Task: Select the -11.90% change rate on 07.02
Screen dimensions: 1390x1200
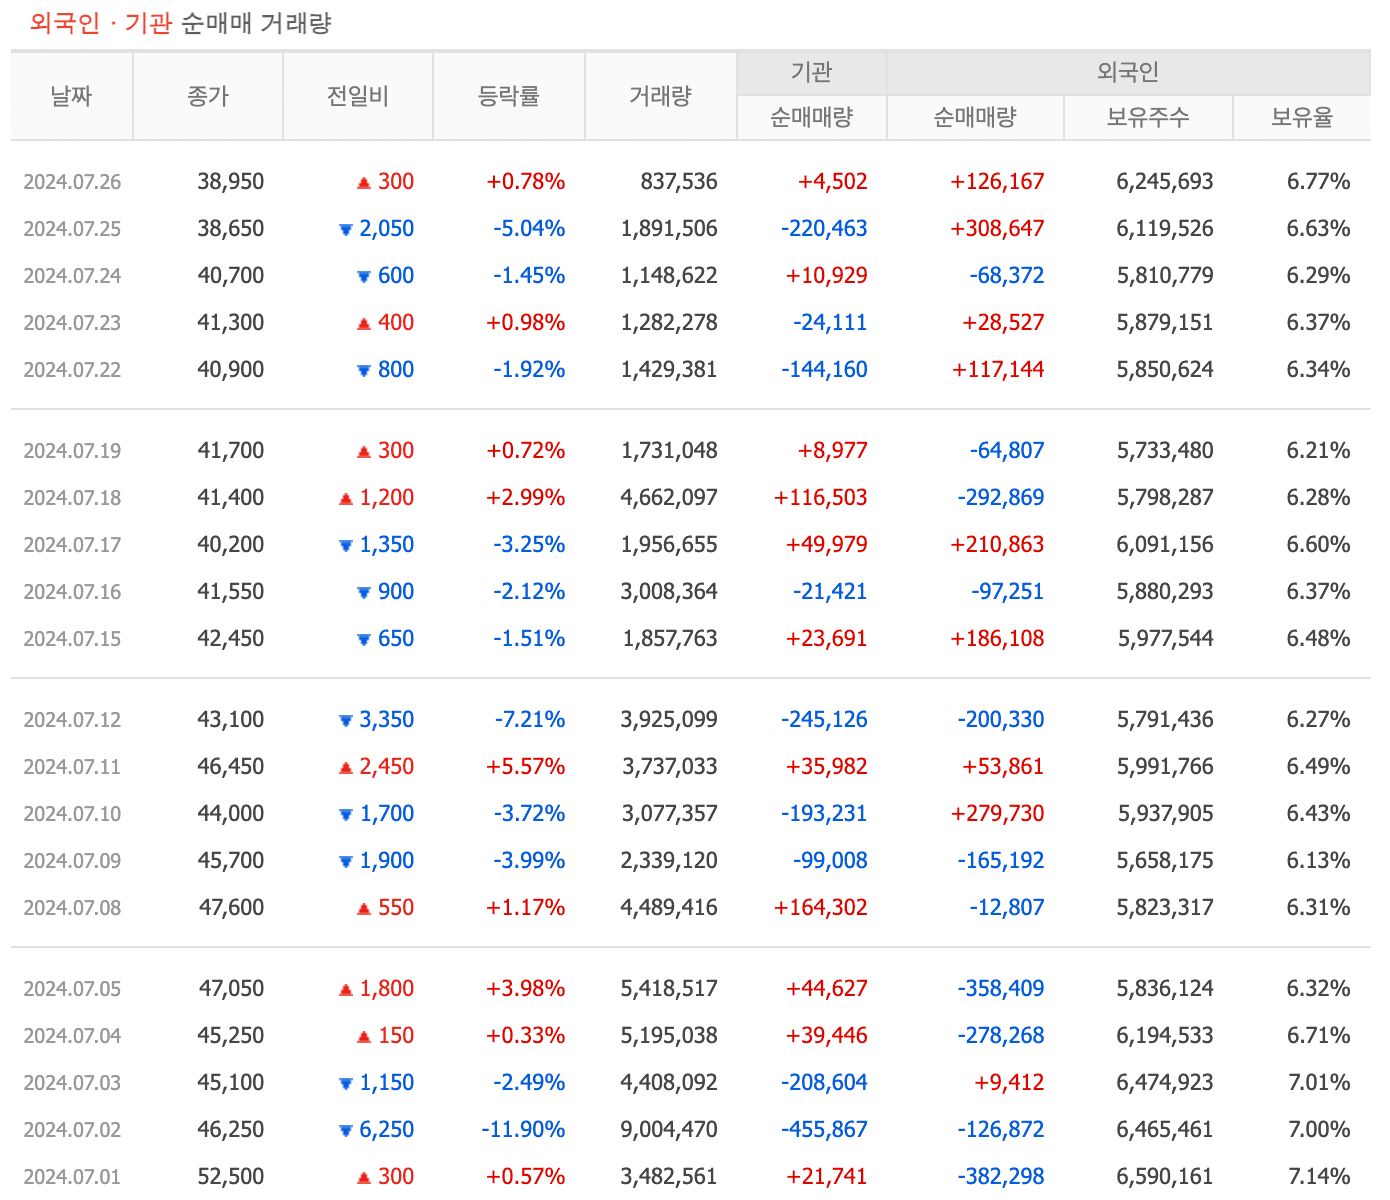Action: pyautogui.click(x=522, y=1129)
